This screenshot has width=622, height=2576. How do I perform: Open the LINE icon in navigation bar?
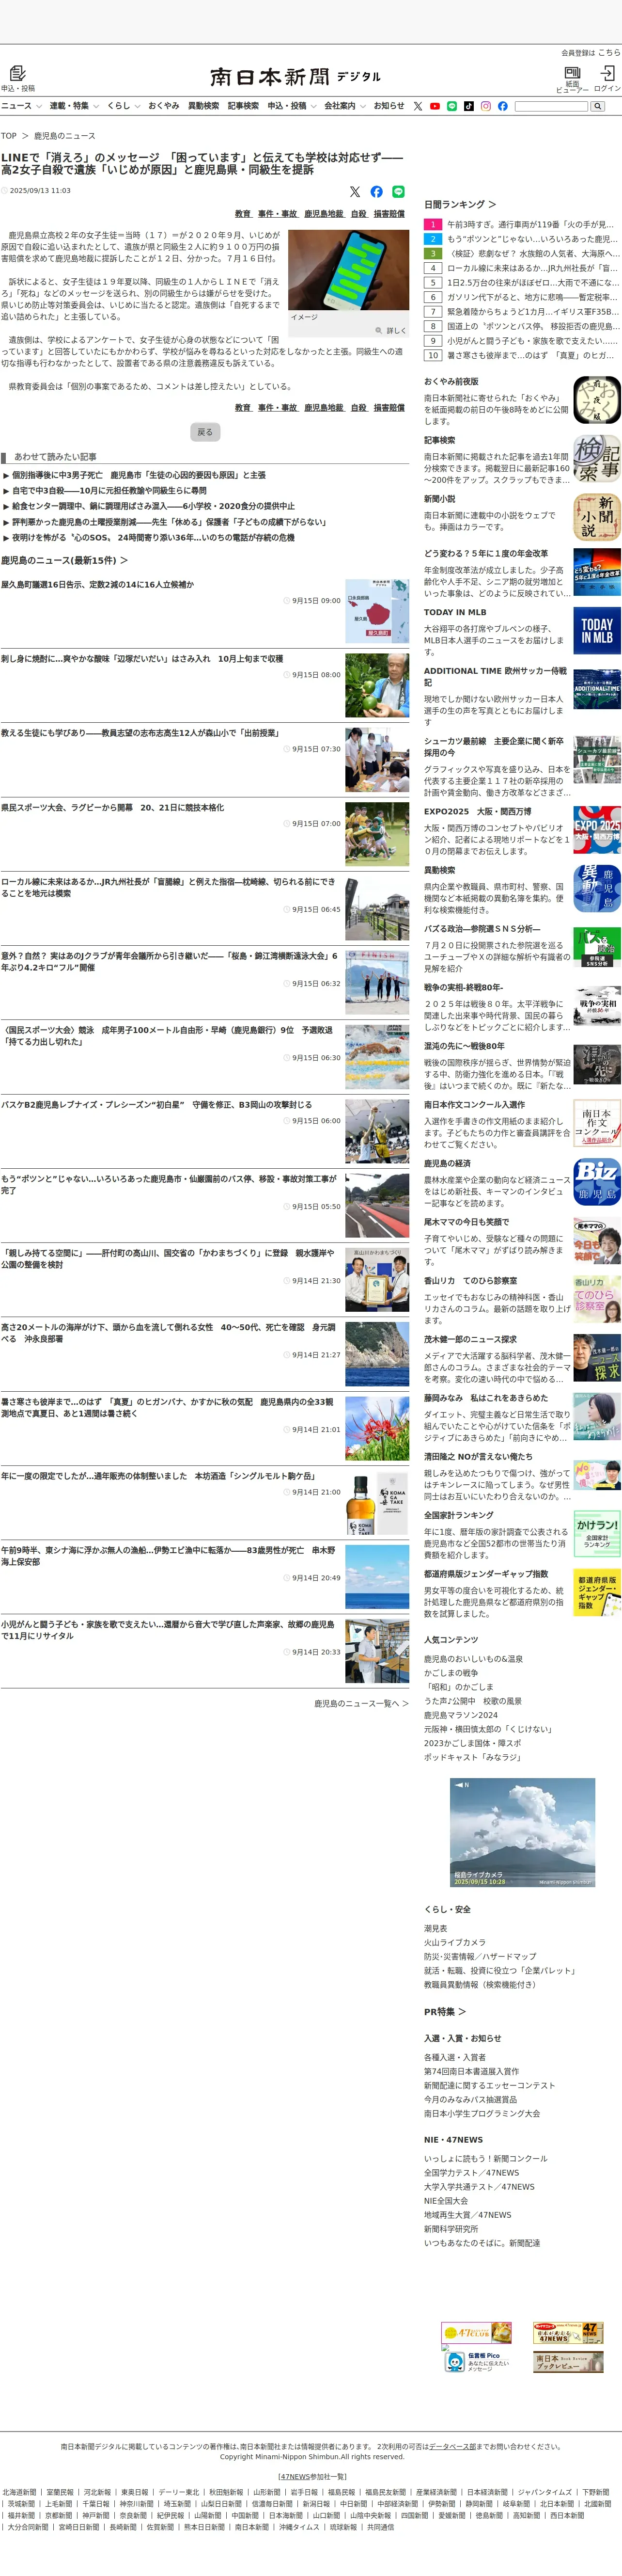click(452, 106)
